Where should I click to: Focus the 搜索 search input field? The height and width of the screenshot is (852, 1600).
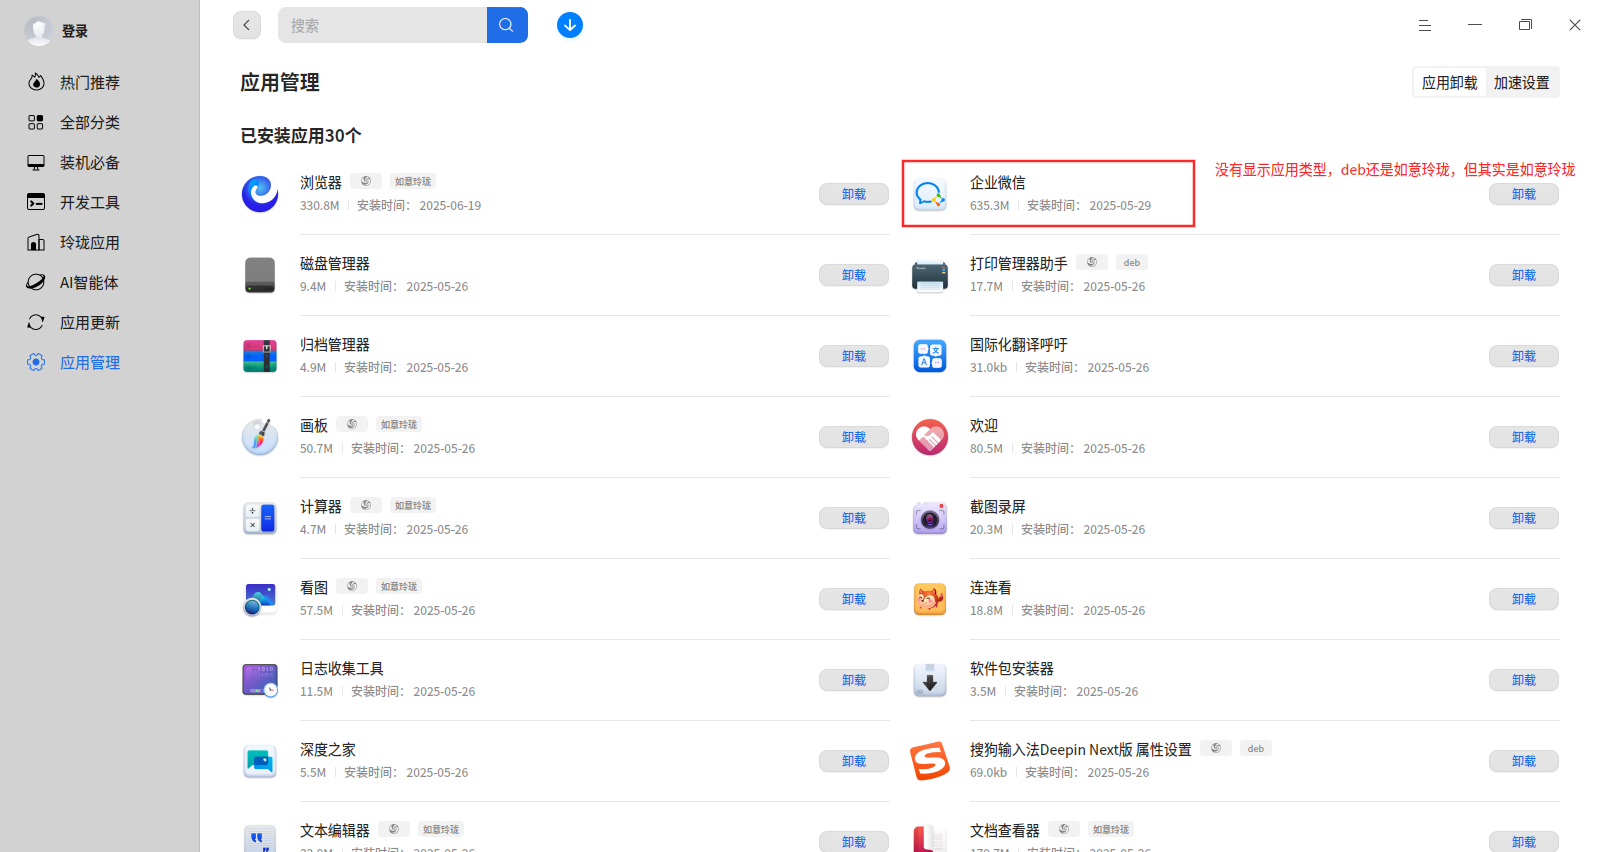(x=382, y=25)
